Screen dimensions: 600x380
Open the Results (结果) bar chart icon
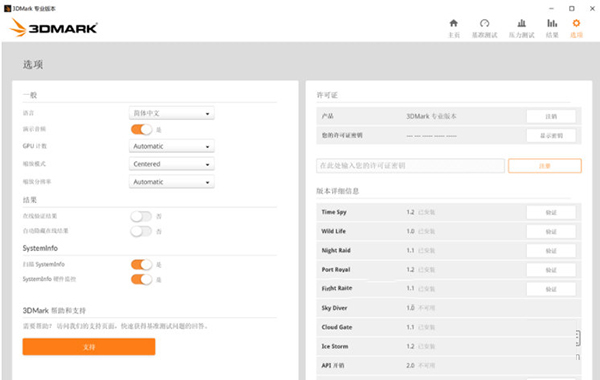[552, 24]
